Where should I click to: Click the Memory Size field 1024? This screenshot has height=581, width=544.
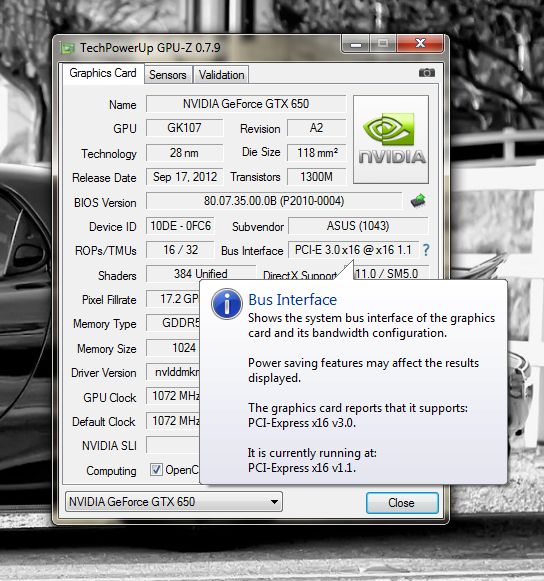click(173, 348)
